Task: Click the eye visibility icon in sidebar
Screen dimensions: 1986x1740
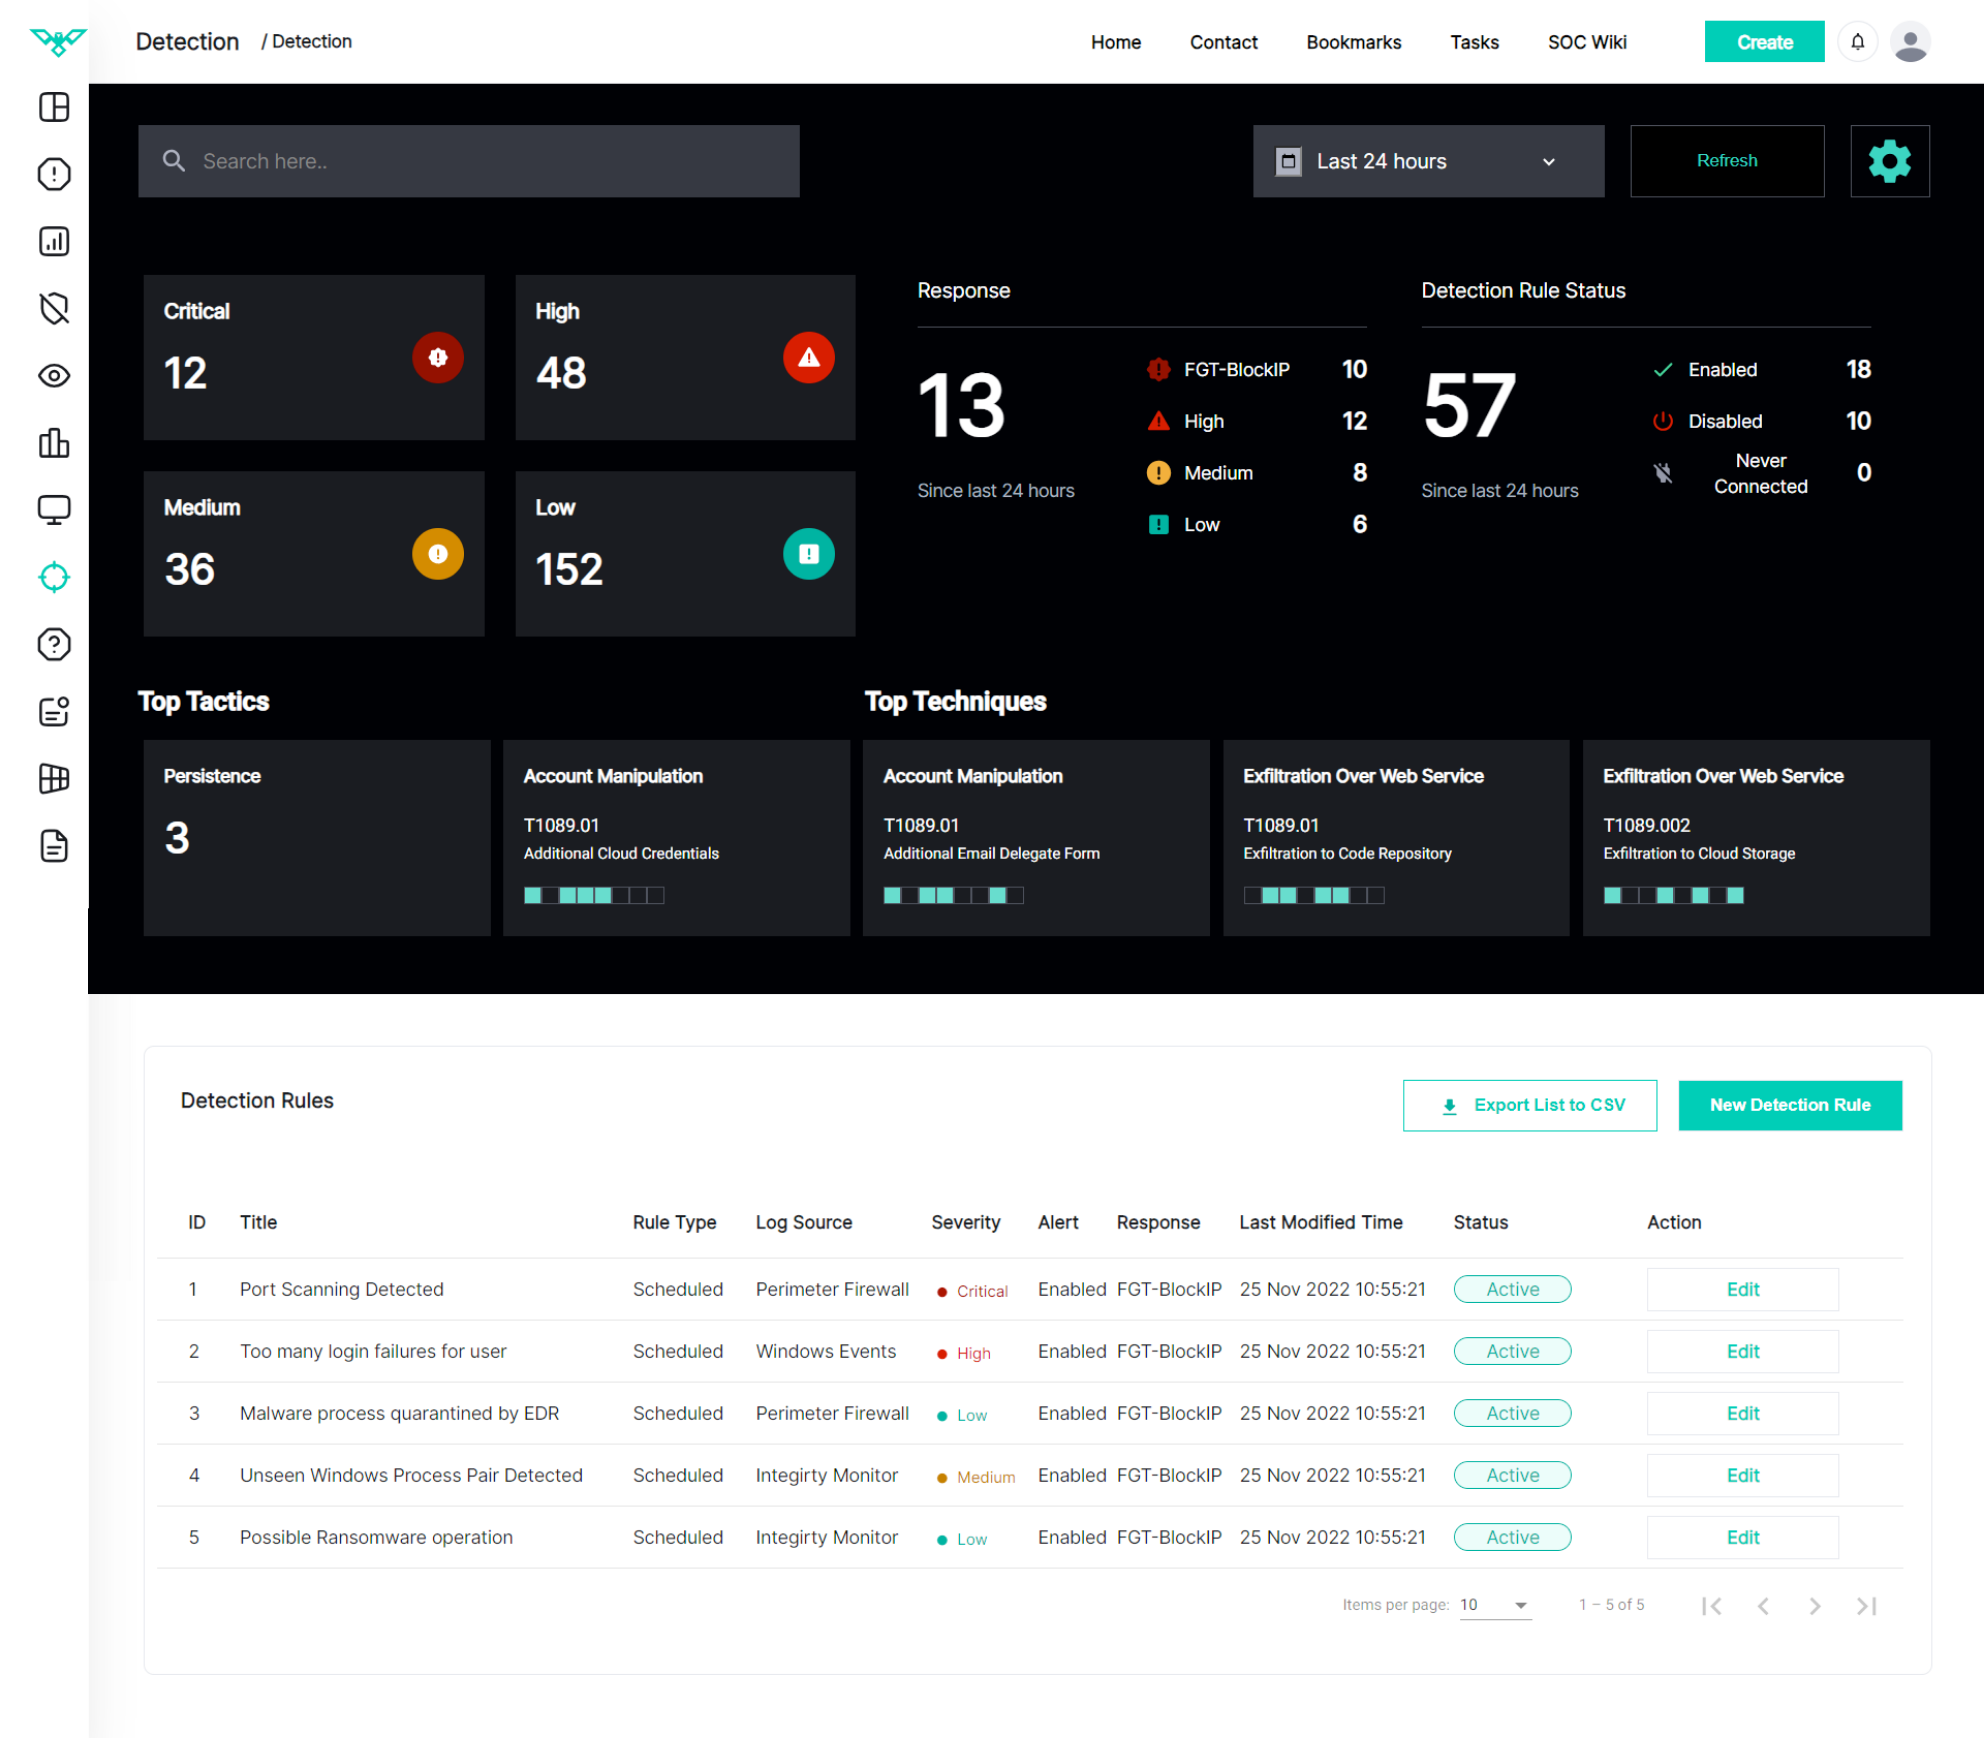Action: click(x=54, y=376)
